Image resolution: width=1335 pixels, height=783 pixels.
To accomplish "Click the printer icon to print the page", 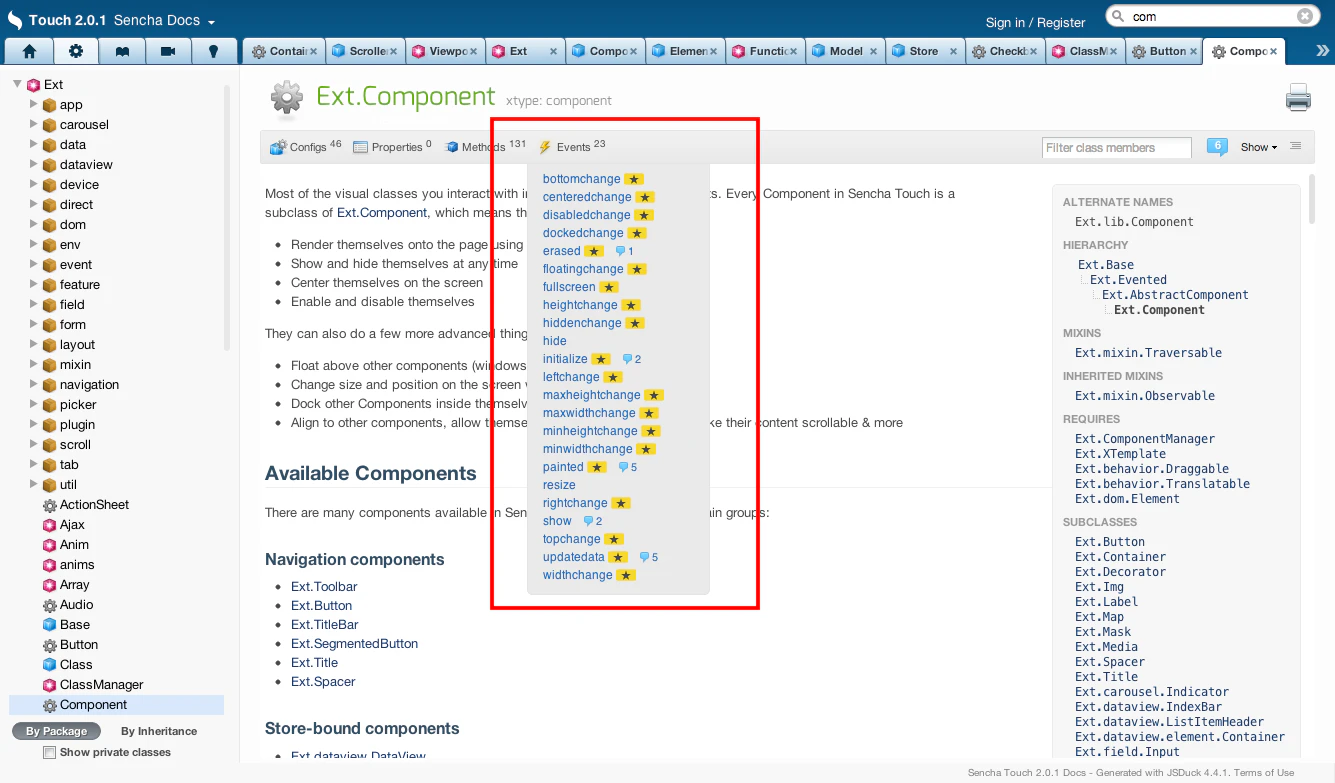I will [x=1298, y=98].
